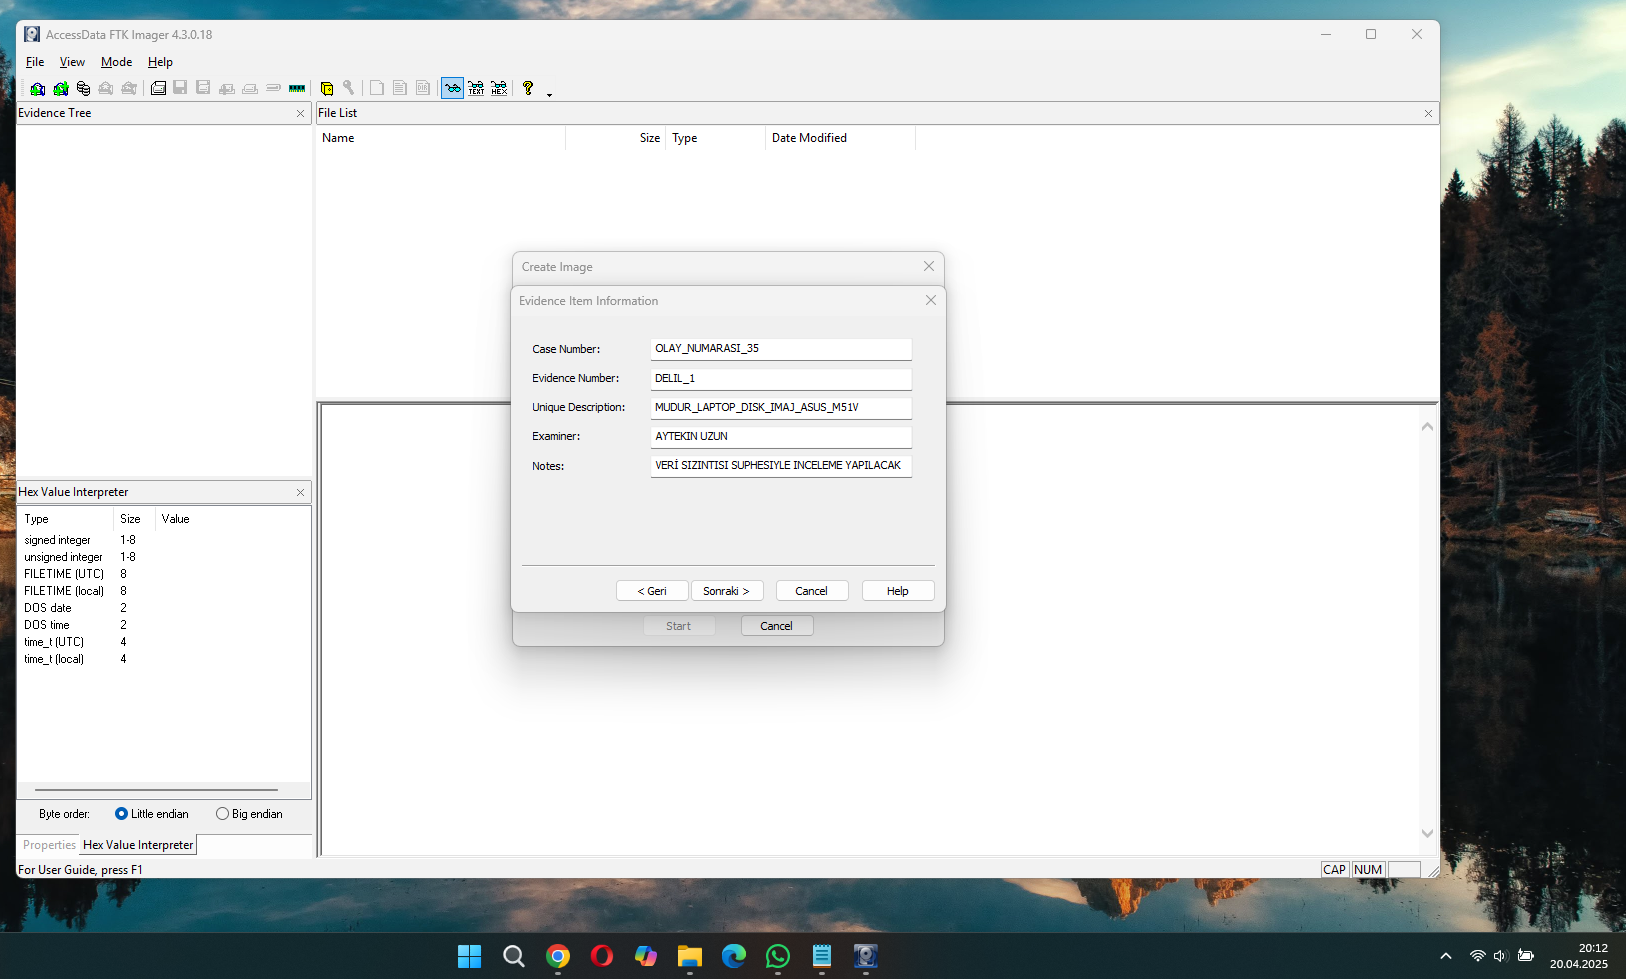Click the Capture Memory chip icon
The height and width of the screenshot is (979, 1626).
tap(297, 88)
